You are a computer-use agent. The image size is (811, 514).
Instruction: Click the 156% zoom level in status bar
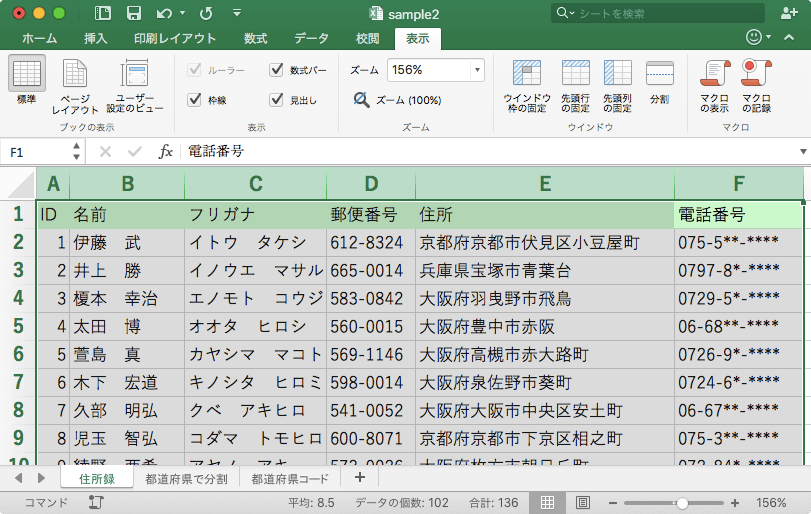coord(771,503)
